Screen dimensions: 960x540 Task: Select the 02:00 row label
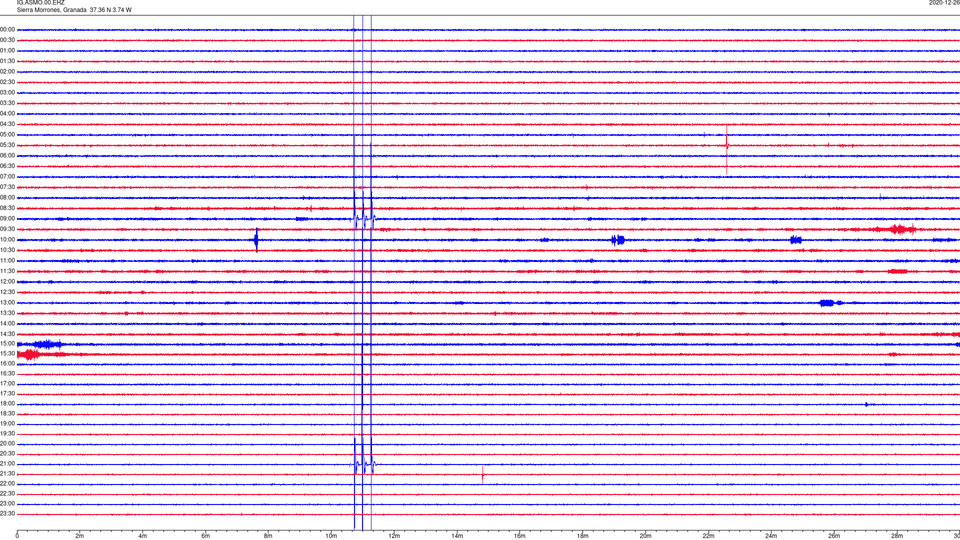(x=7, y=72)
